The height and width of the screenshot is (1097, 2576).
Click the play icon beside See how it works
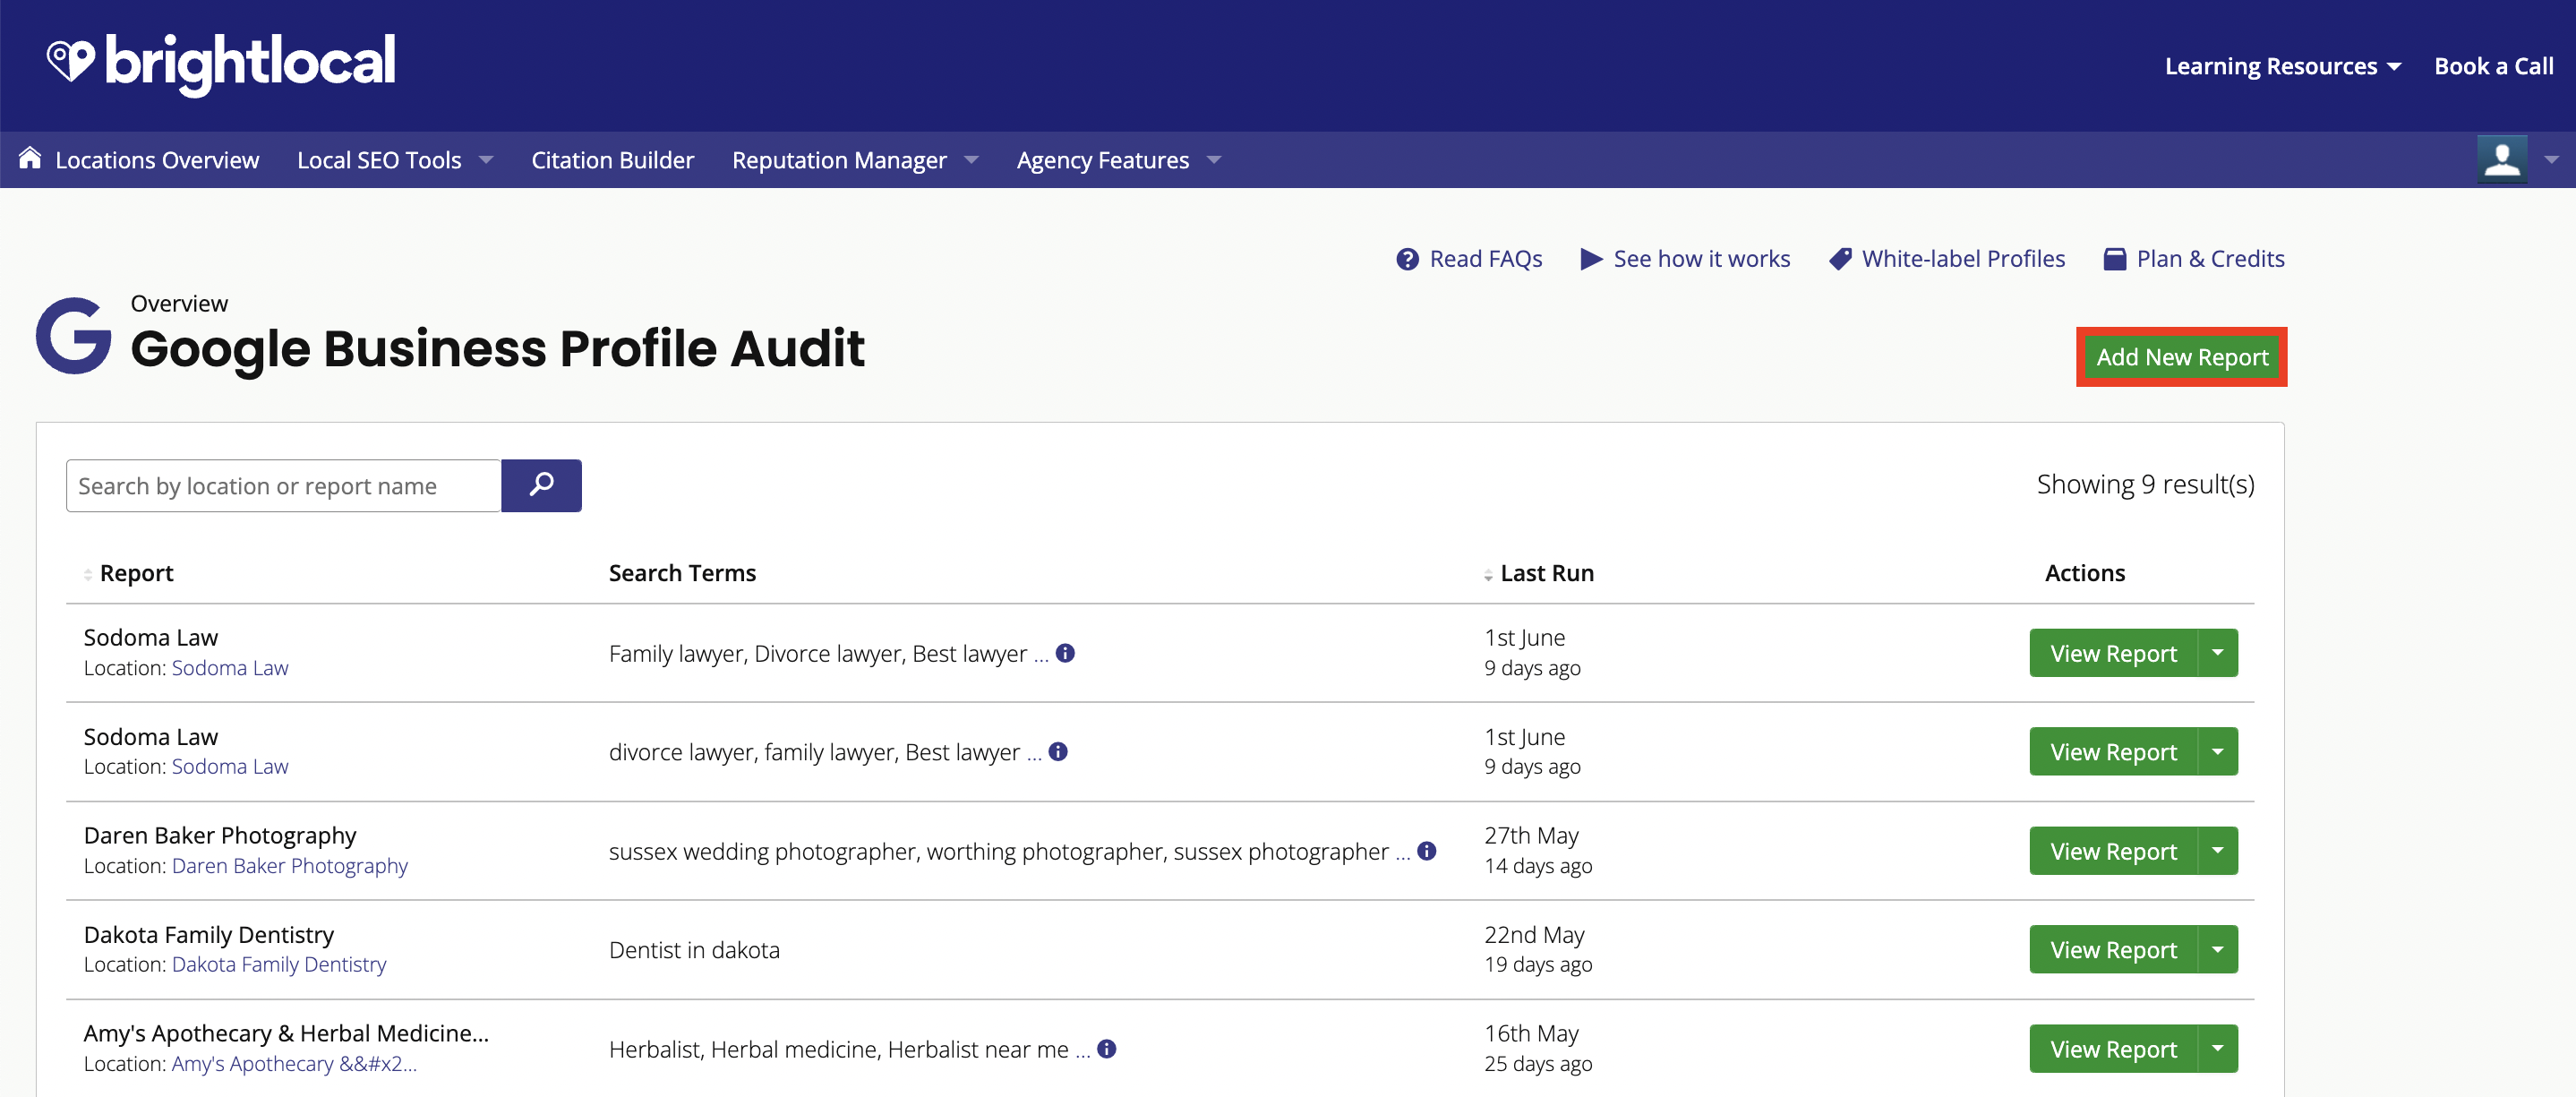click(1591, 259)
